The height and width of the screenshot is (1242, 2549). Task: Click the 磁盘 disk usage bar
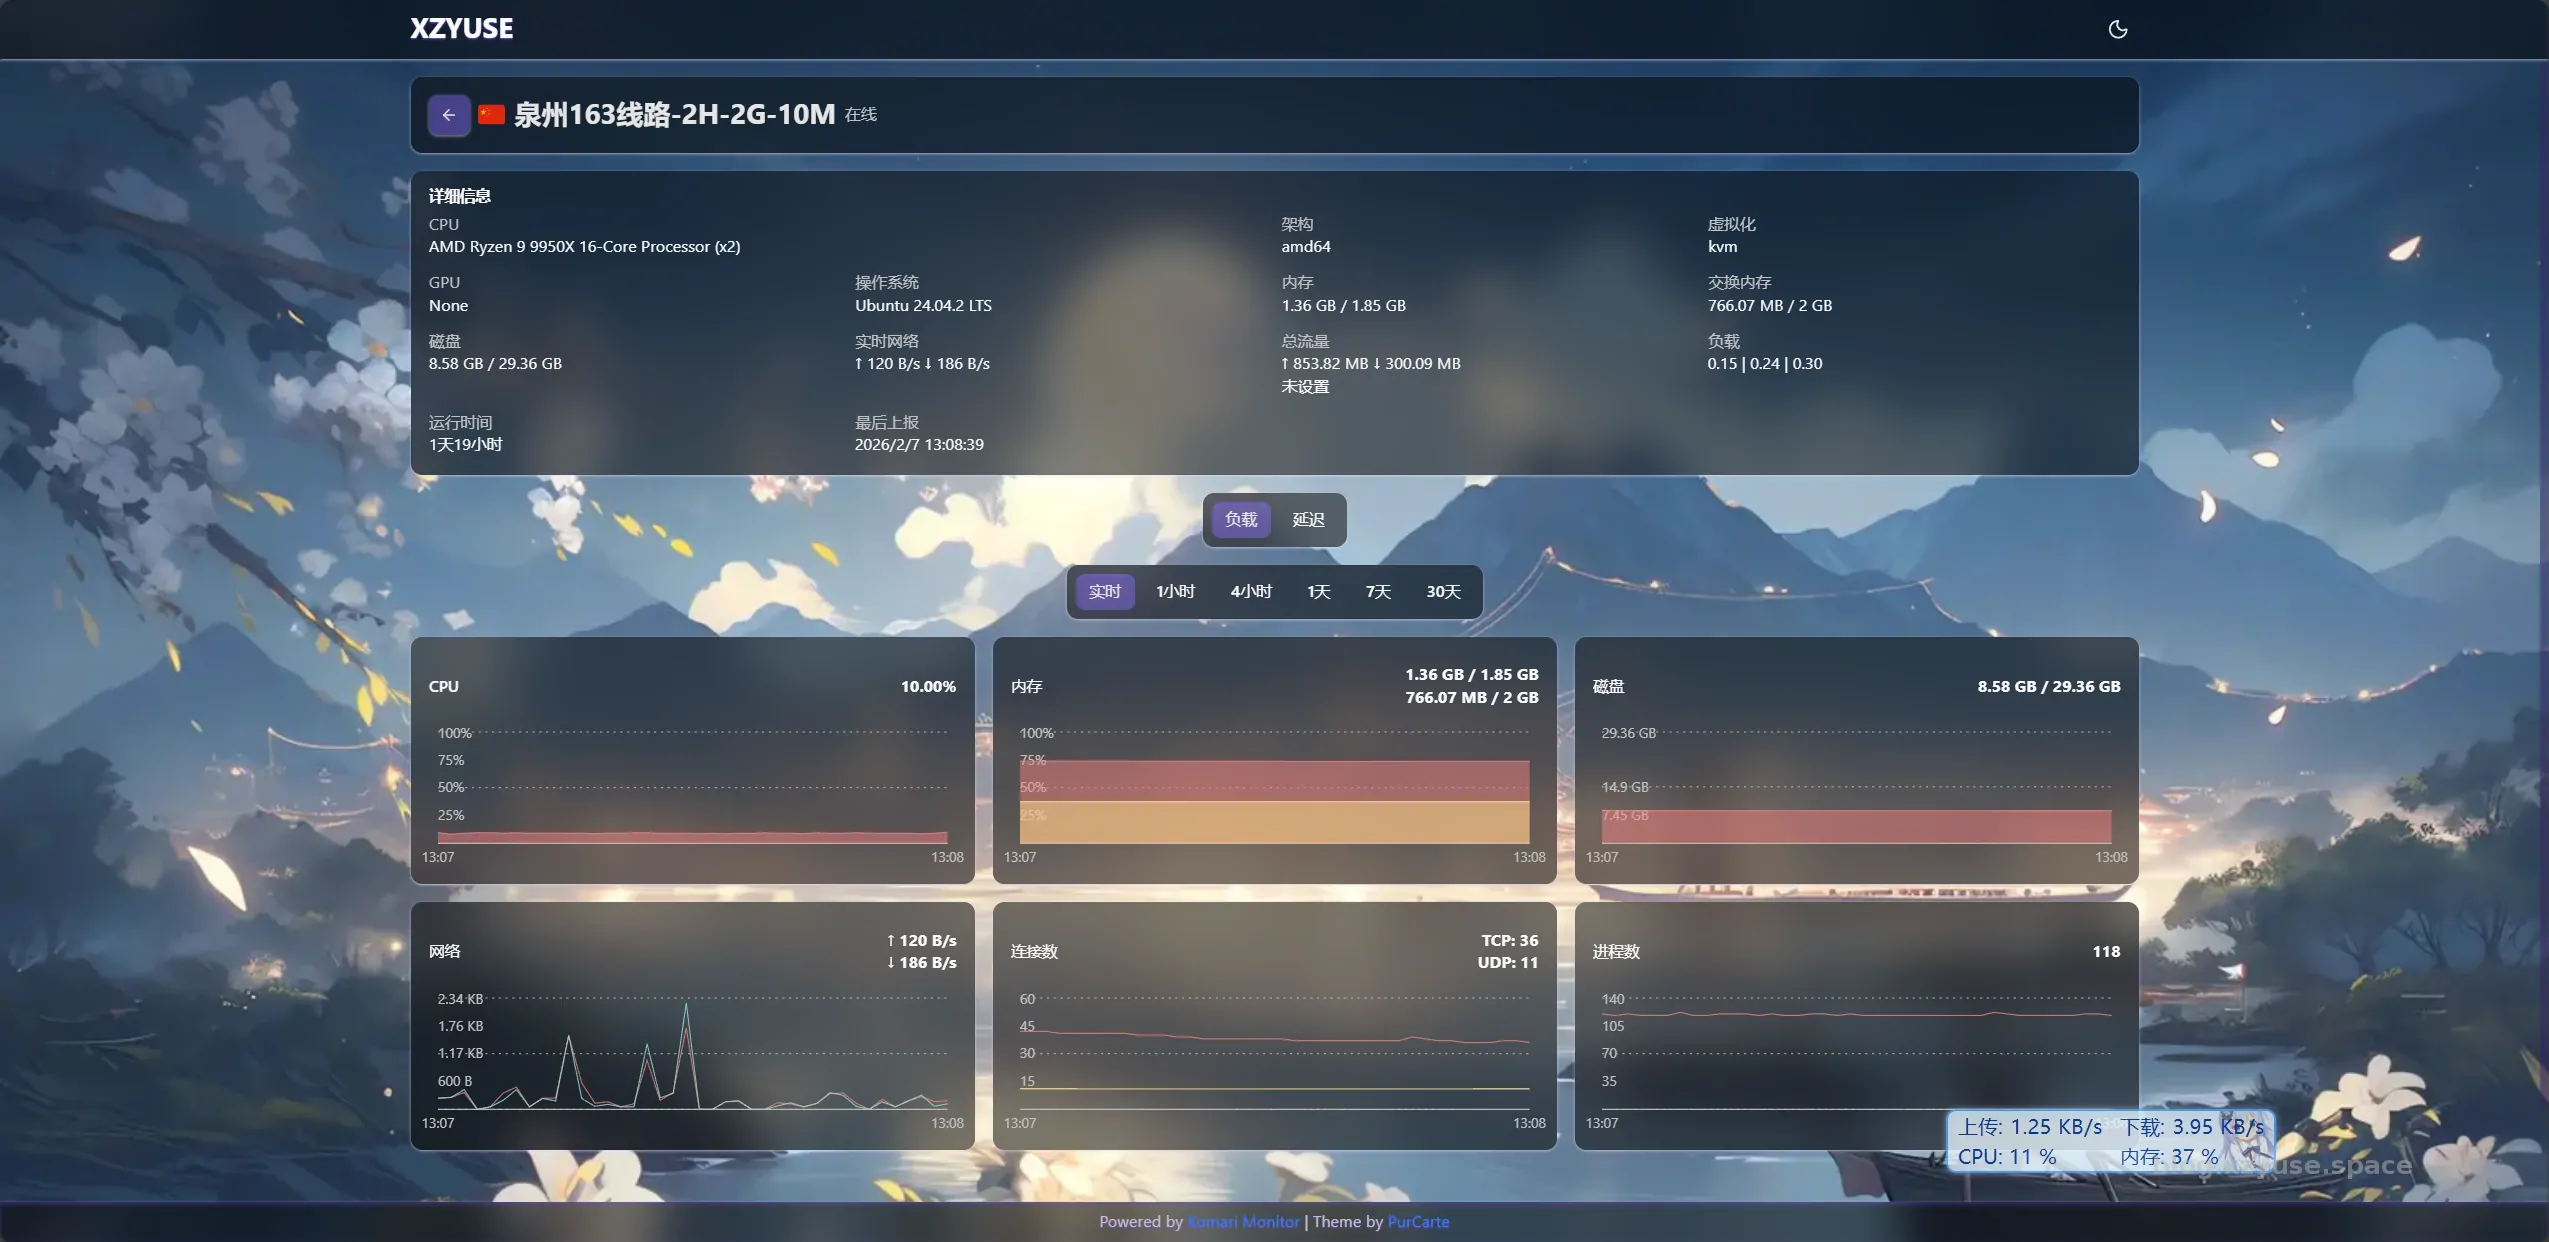click(x=1856, y=826)
